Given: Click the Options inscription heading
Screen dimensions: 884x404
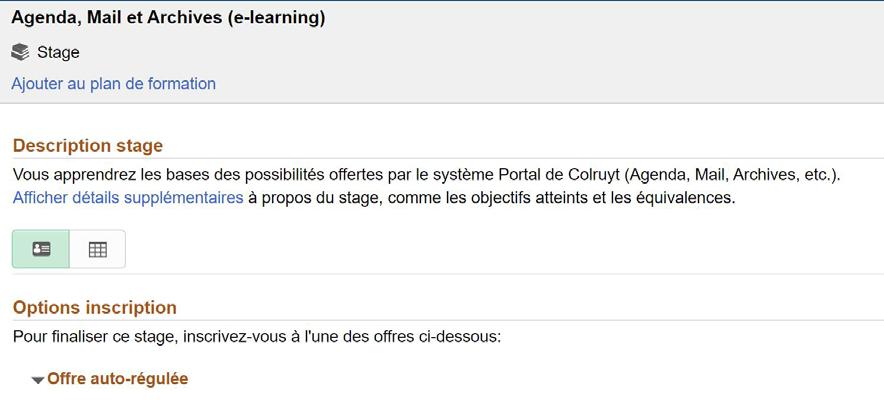Looking at the screenshot, I should point(95,307).
